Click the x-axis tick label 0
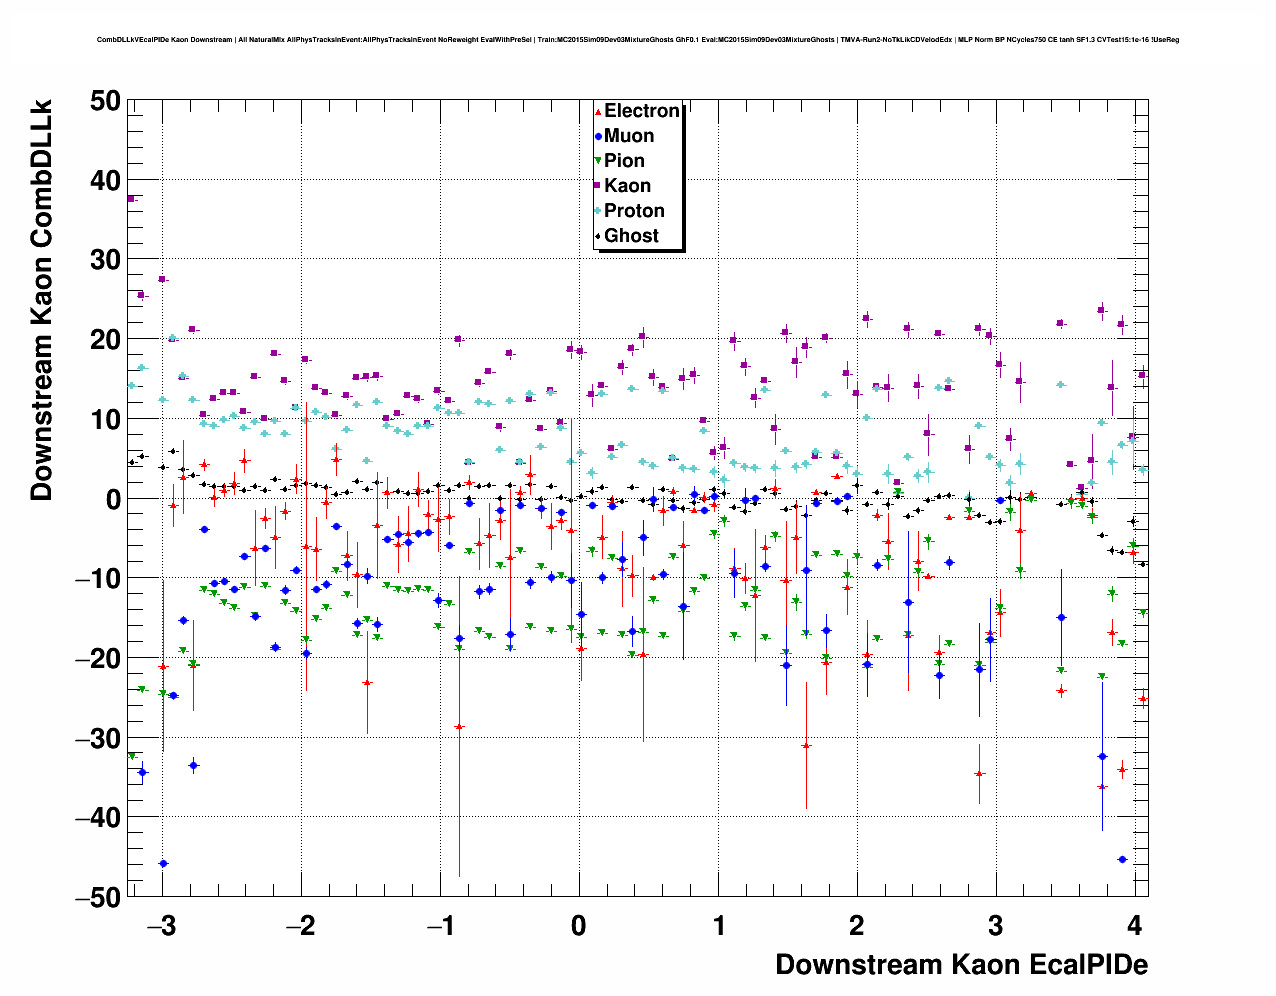 pyautogui.click(x=579, y=925)
